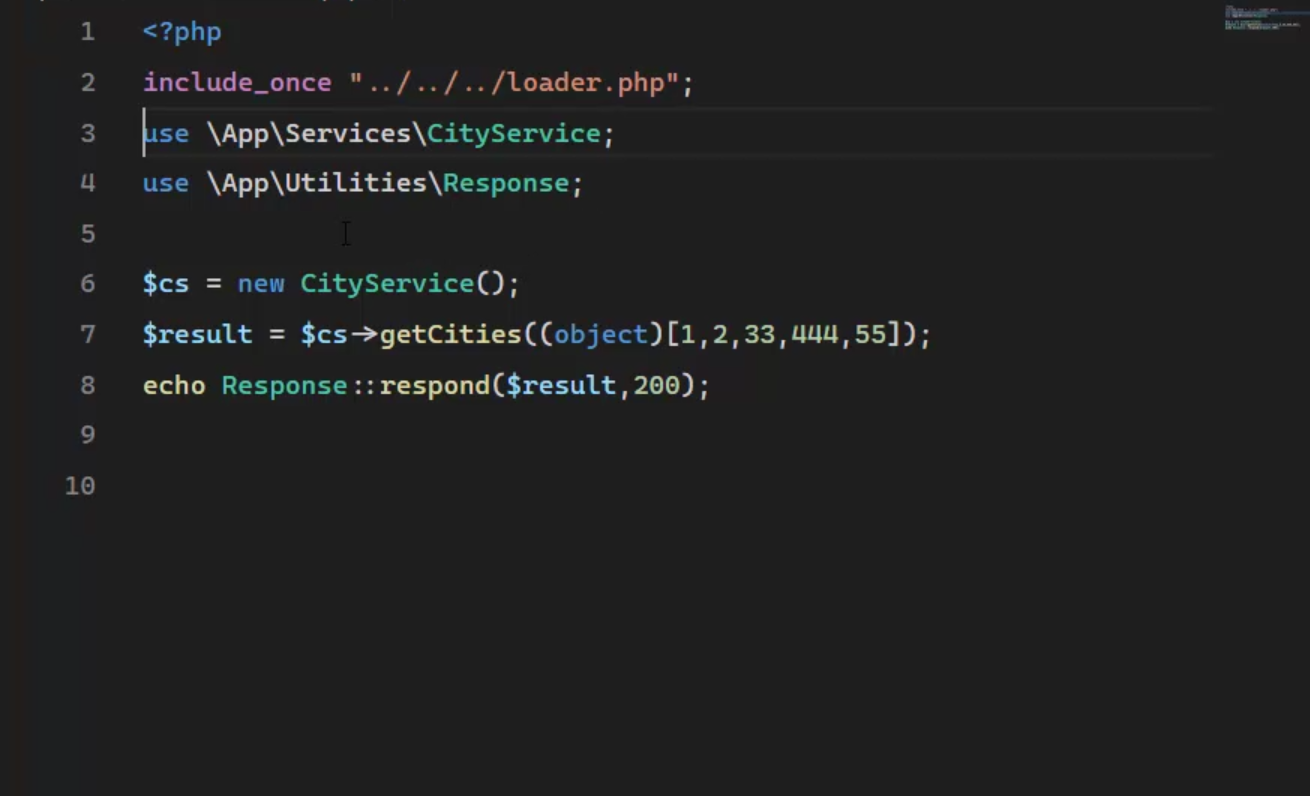Viewport: 1310px width, 796px height.
Task: Click line number 10 in the gutter
Action: (80, 486)
